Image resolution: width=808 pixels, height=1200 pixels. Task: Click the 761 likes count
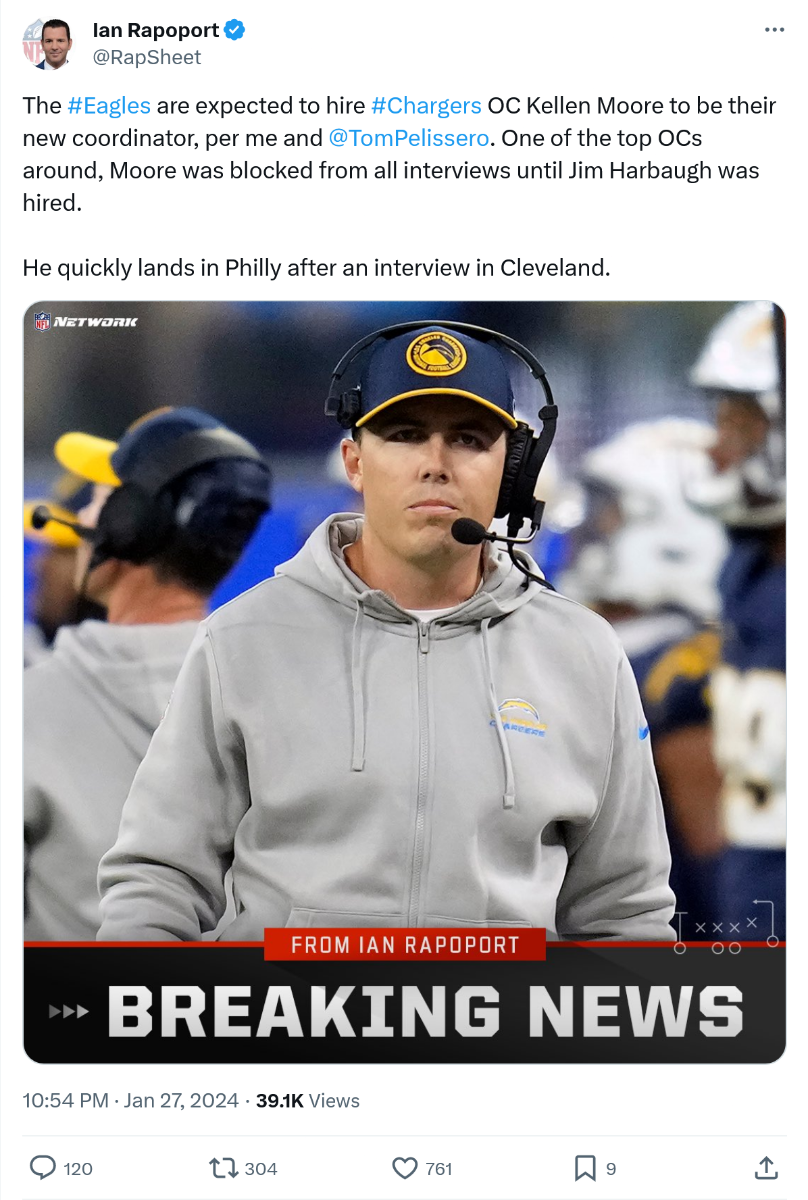coord(438,1168)
